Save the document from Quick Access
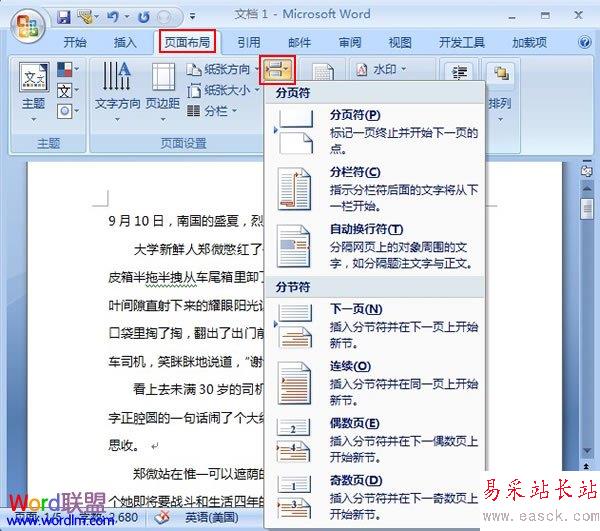Screen dimensions: 600x531 click(64, 17)
